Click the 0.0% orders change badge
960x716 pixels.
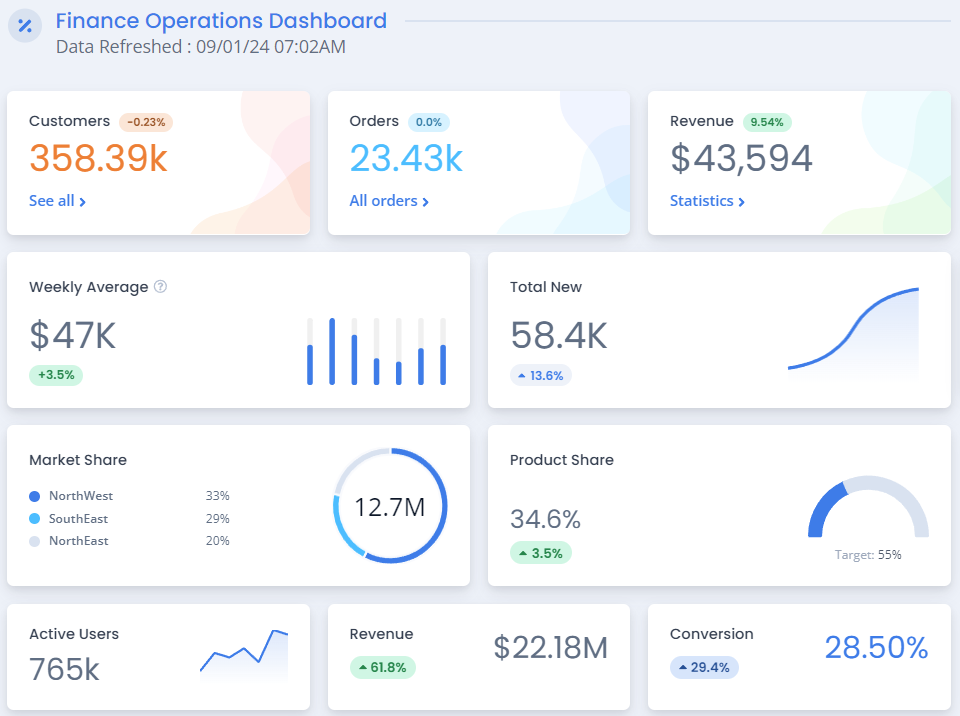point(428,122)
